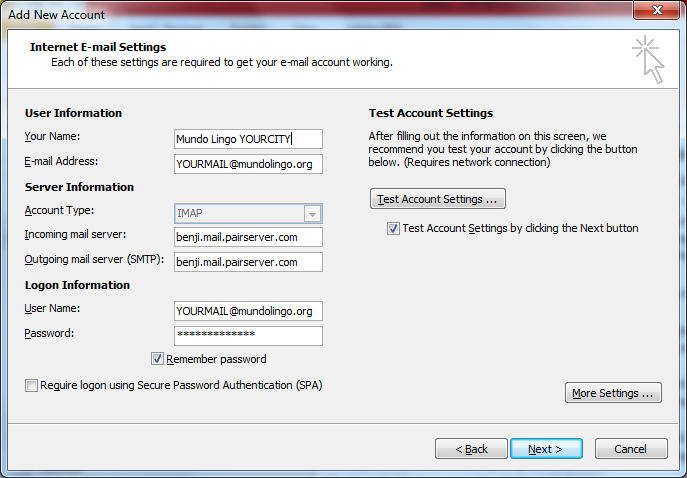Select the Incoming mail server field
Screen dimensions: 687x478
248,237
